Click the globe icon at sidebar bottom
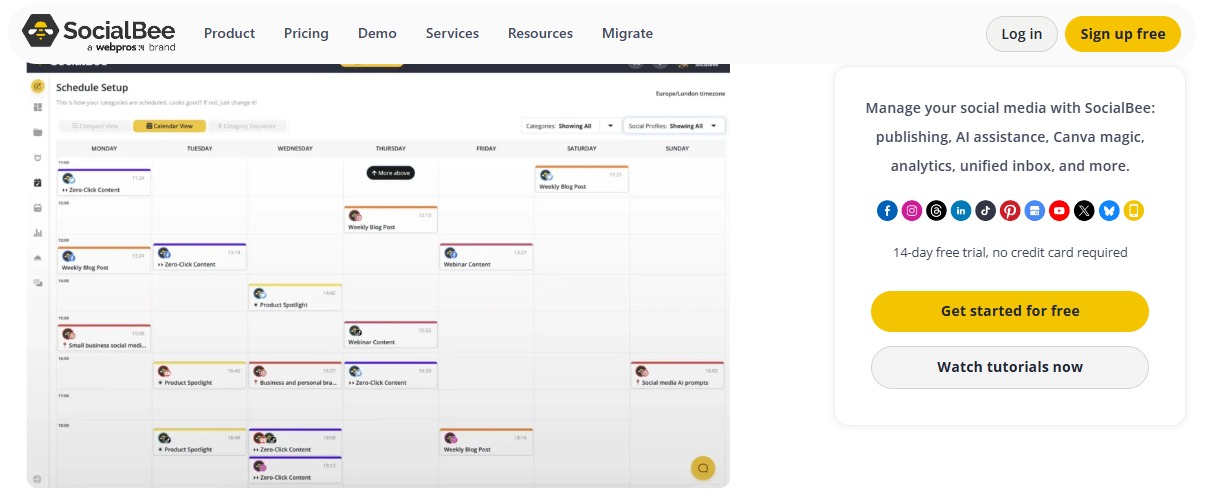This screenshot has width=1221, height=503. [37, 479]
